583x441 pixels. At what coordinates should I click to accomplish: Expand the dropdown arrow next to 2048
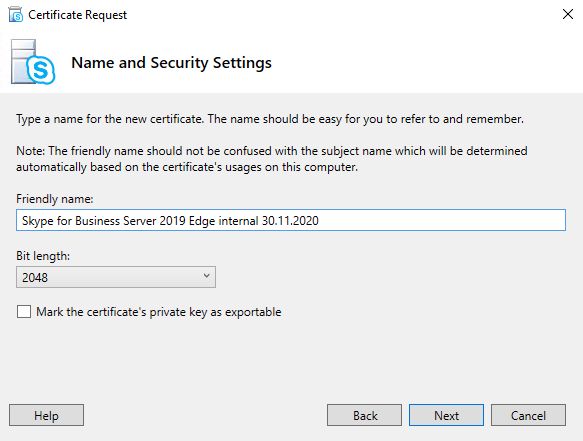pyautogui.click(x=206, y=276)
